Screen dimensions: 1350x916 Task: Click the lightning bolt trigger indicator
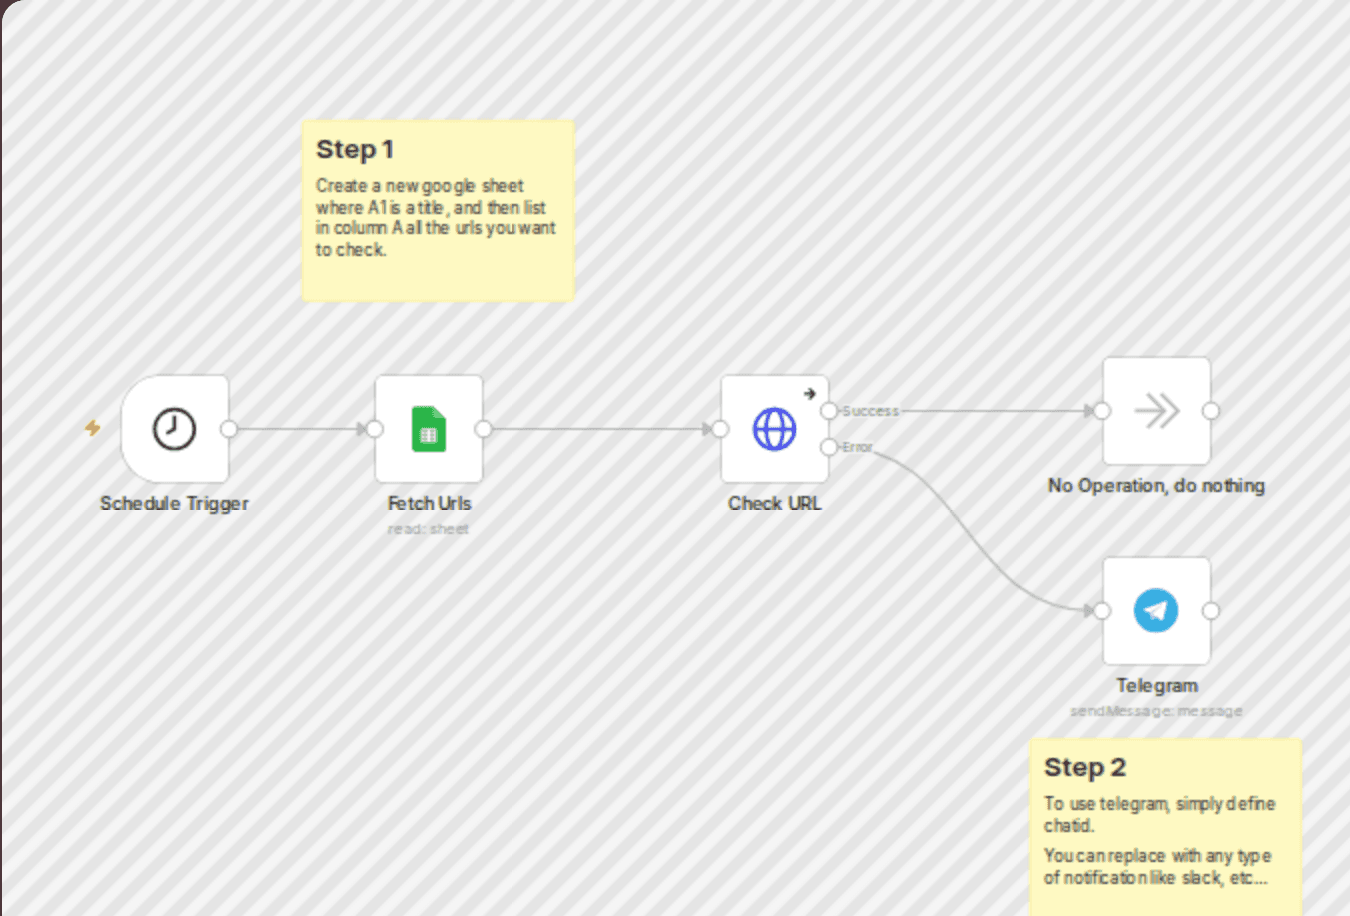pyautogui.click(x=93, y=428)
